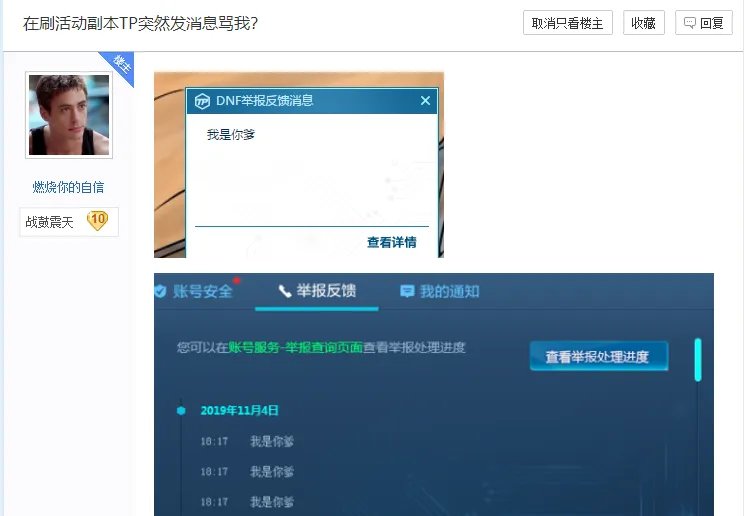The image size is (744, 516).
Task: Open the profile of 燃烧你的自信
Action: (68, 187)
